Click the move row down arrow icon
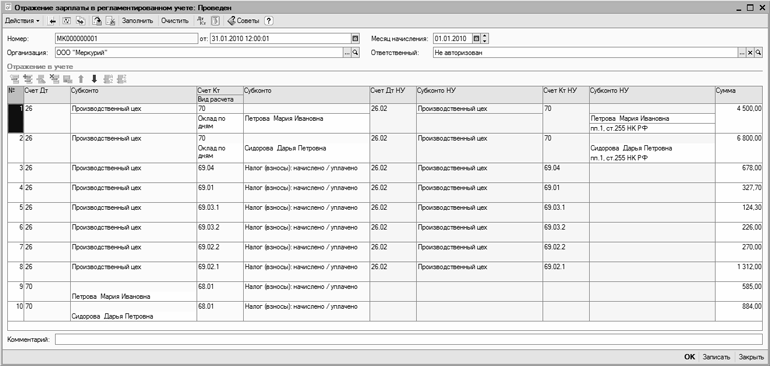Image resolution: width=770 pixels, height=366 pixels. tap(95, 79)
